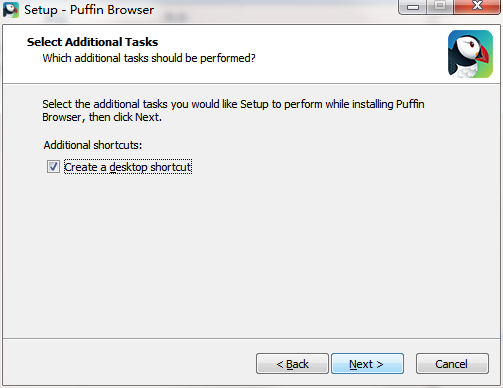
Task: Go to the previous step with Back
Action: coord(292,364)
